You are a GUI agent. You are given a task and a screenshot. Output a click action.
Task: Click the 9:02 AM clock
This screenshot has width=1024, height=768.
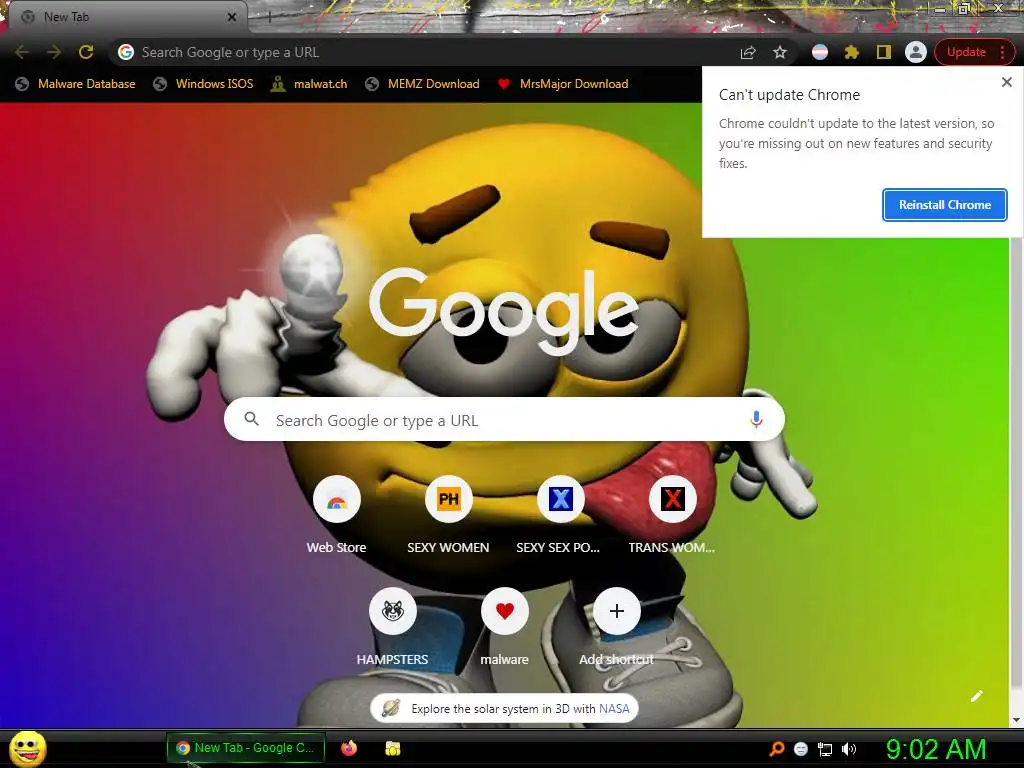pos(936,750)
